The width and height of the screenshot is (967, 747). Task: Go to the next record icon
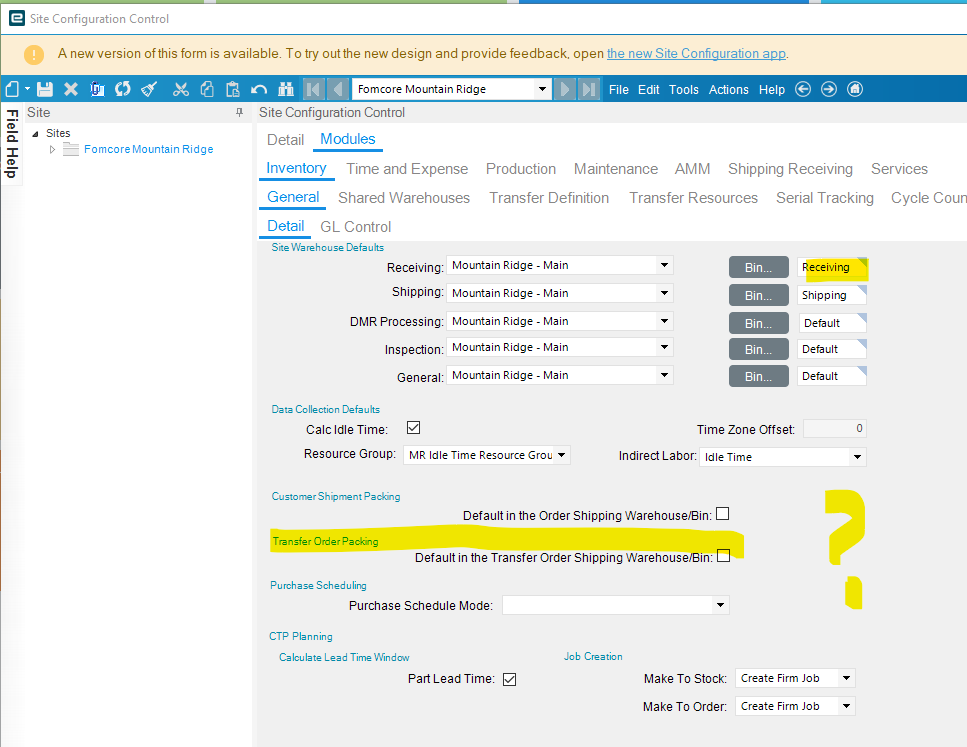[x=564, y=89]
